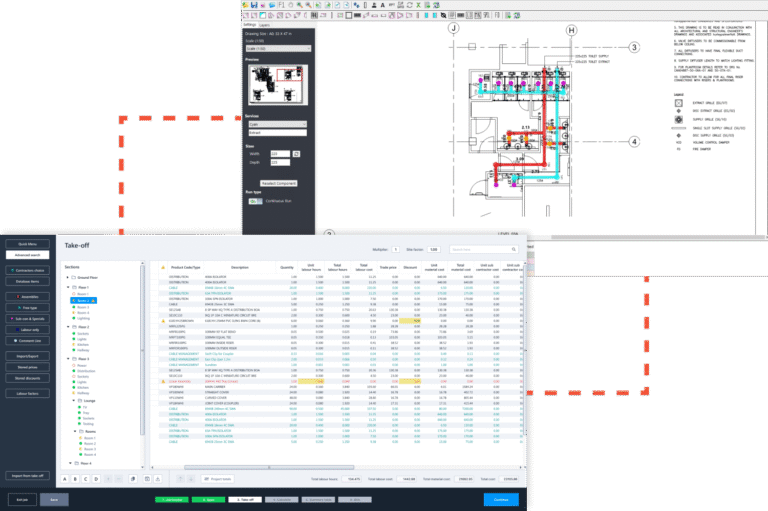Click the move-up arrow beside Project totals

tap(180, 479)
